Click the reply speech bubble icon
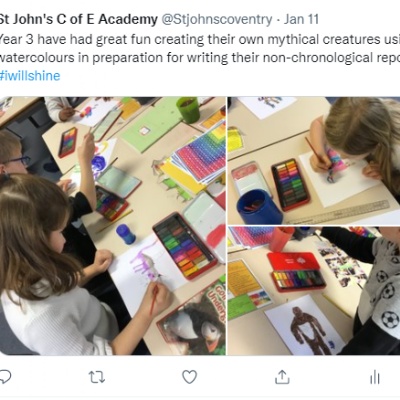This screenshot has width=400, height=400. [x=5, y=377]
